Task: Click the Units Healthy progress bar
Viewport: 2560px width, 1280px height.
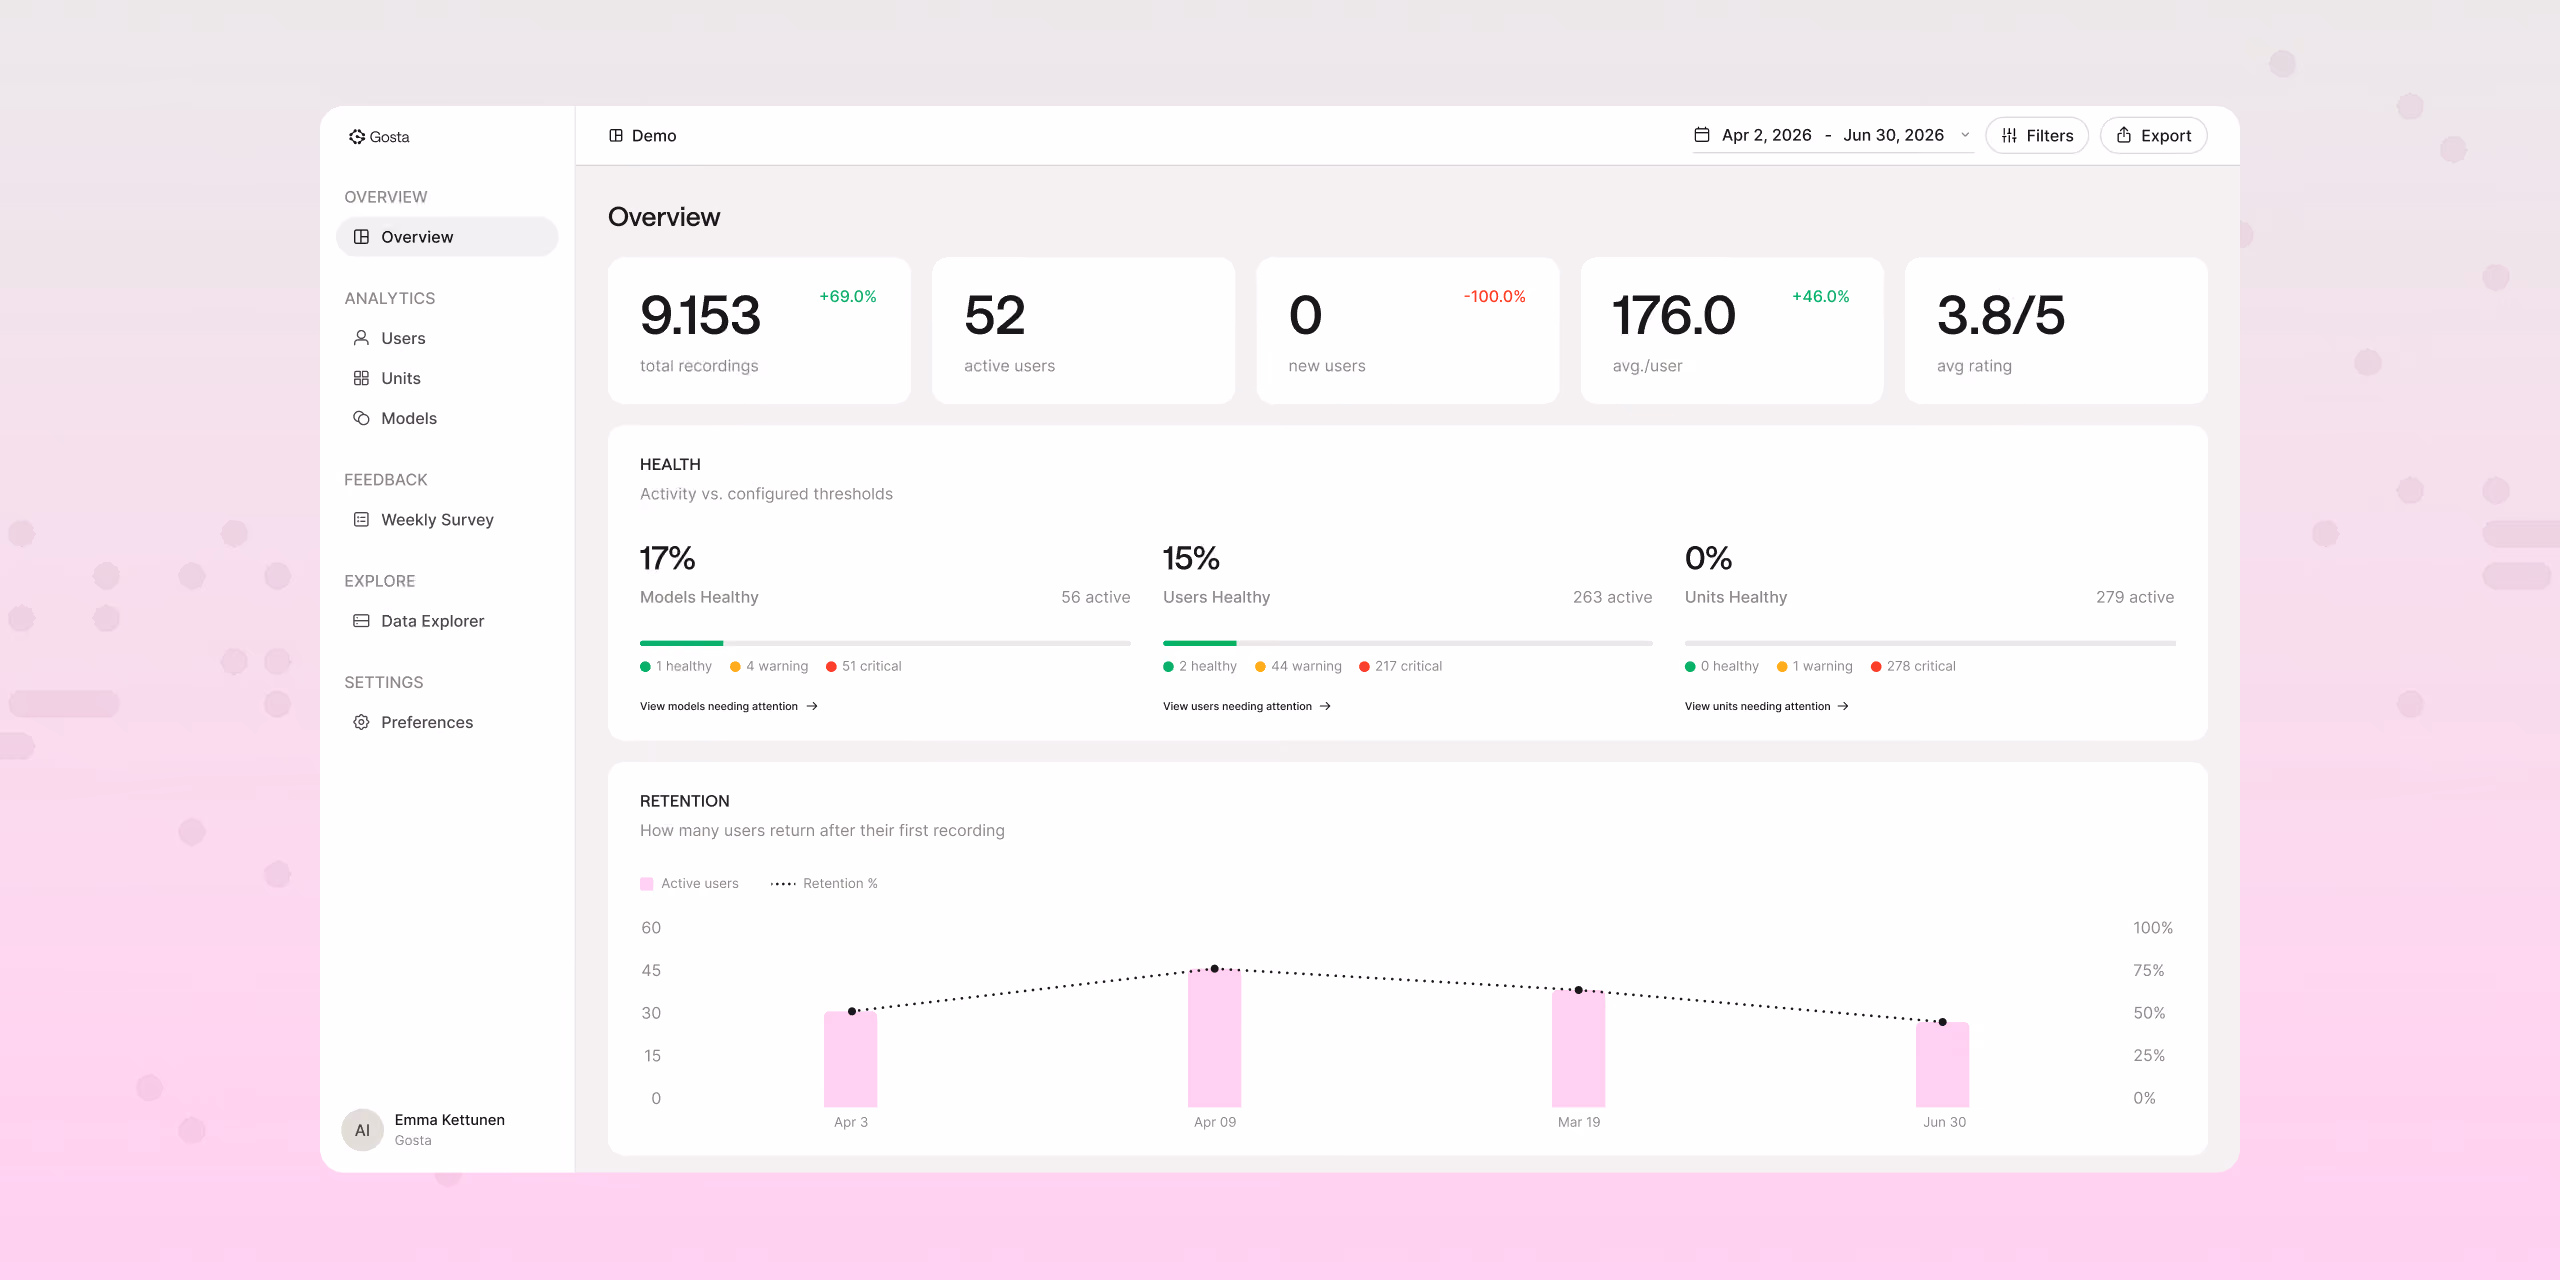Action: click(1930, 643)
